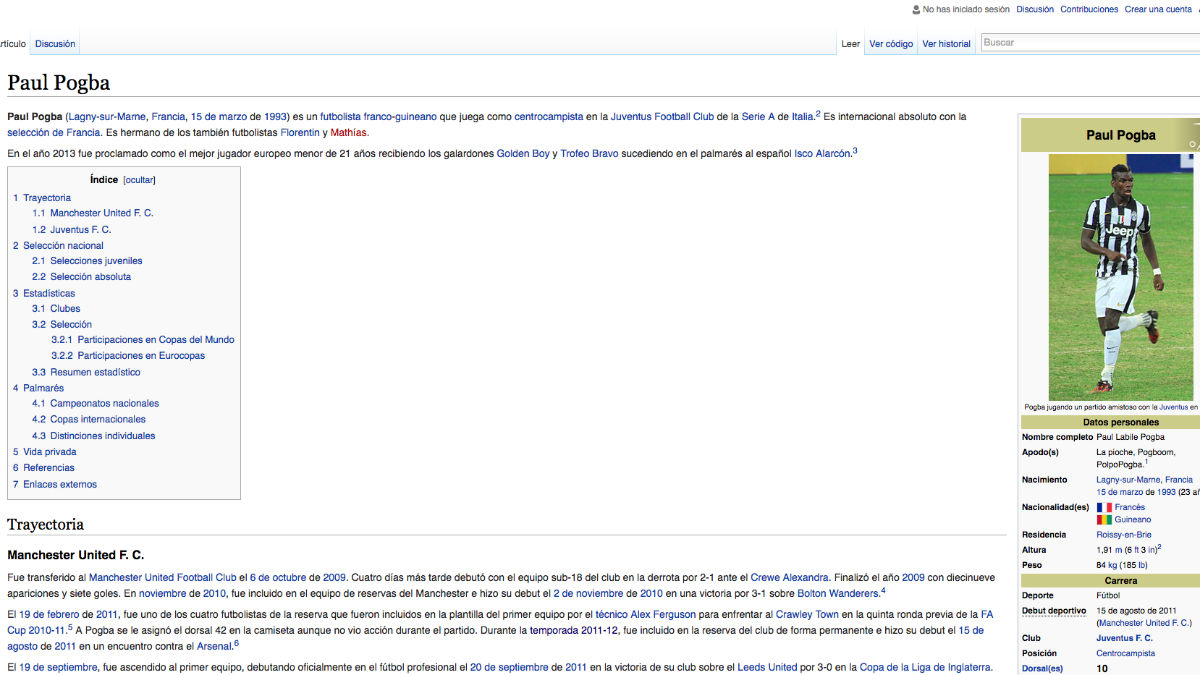
Task: Open the 'Isco Alarcón' link
Action: pyautogui.click(x=822, y=154)
